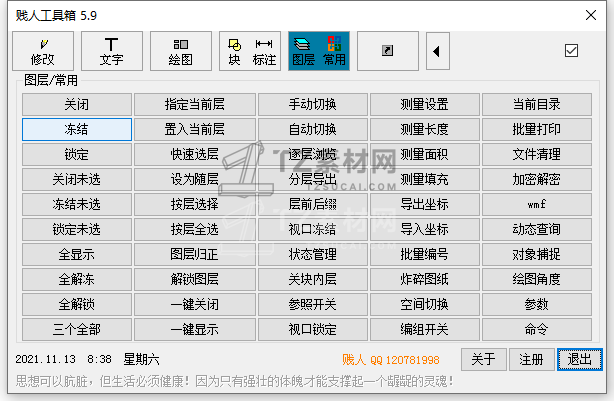Click 一键关闭 button
The width and height of the screenshot is (614, 401).
pos(195,305)
